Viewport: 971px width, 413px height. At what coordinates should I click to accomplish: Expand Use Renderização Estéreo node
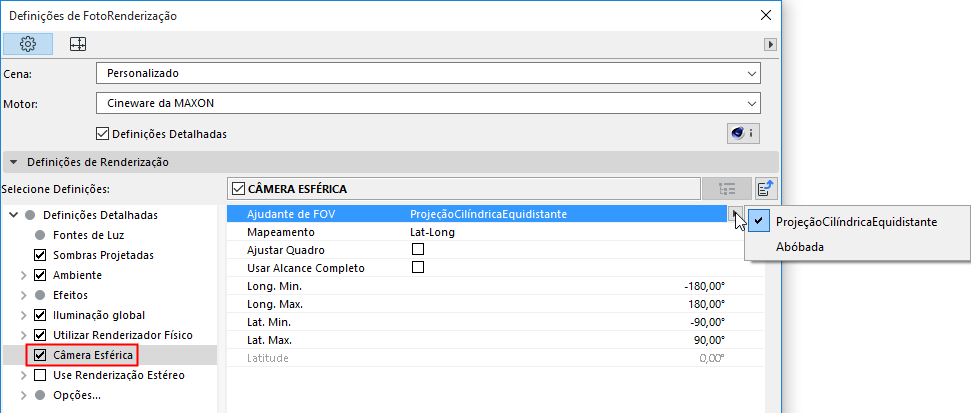click(x=24, y=375)
